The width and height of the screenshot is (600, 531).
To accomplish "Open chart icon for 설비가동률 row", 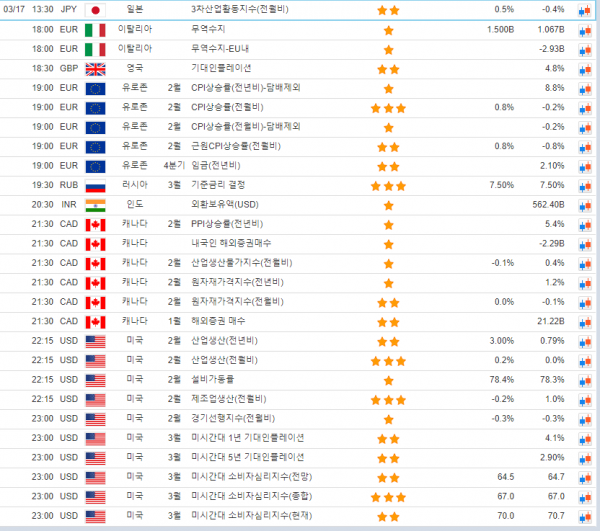I will coord(583,380).
